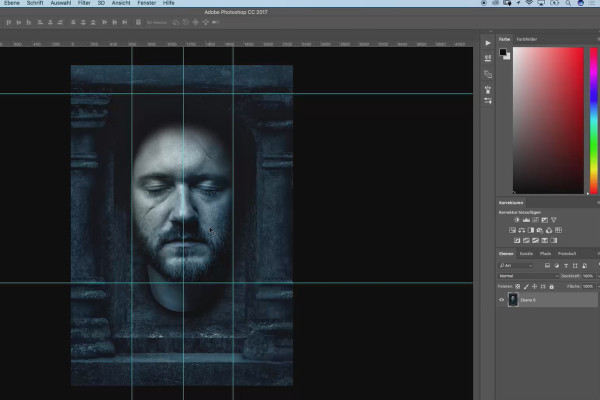This screenshot has width=600, height=400.
Task: Filter layers by smart objects
Action: point(584,265)
